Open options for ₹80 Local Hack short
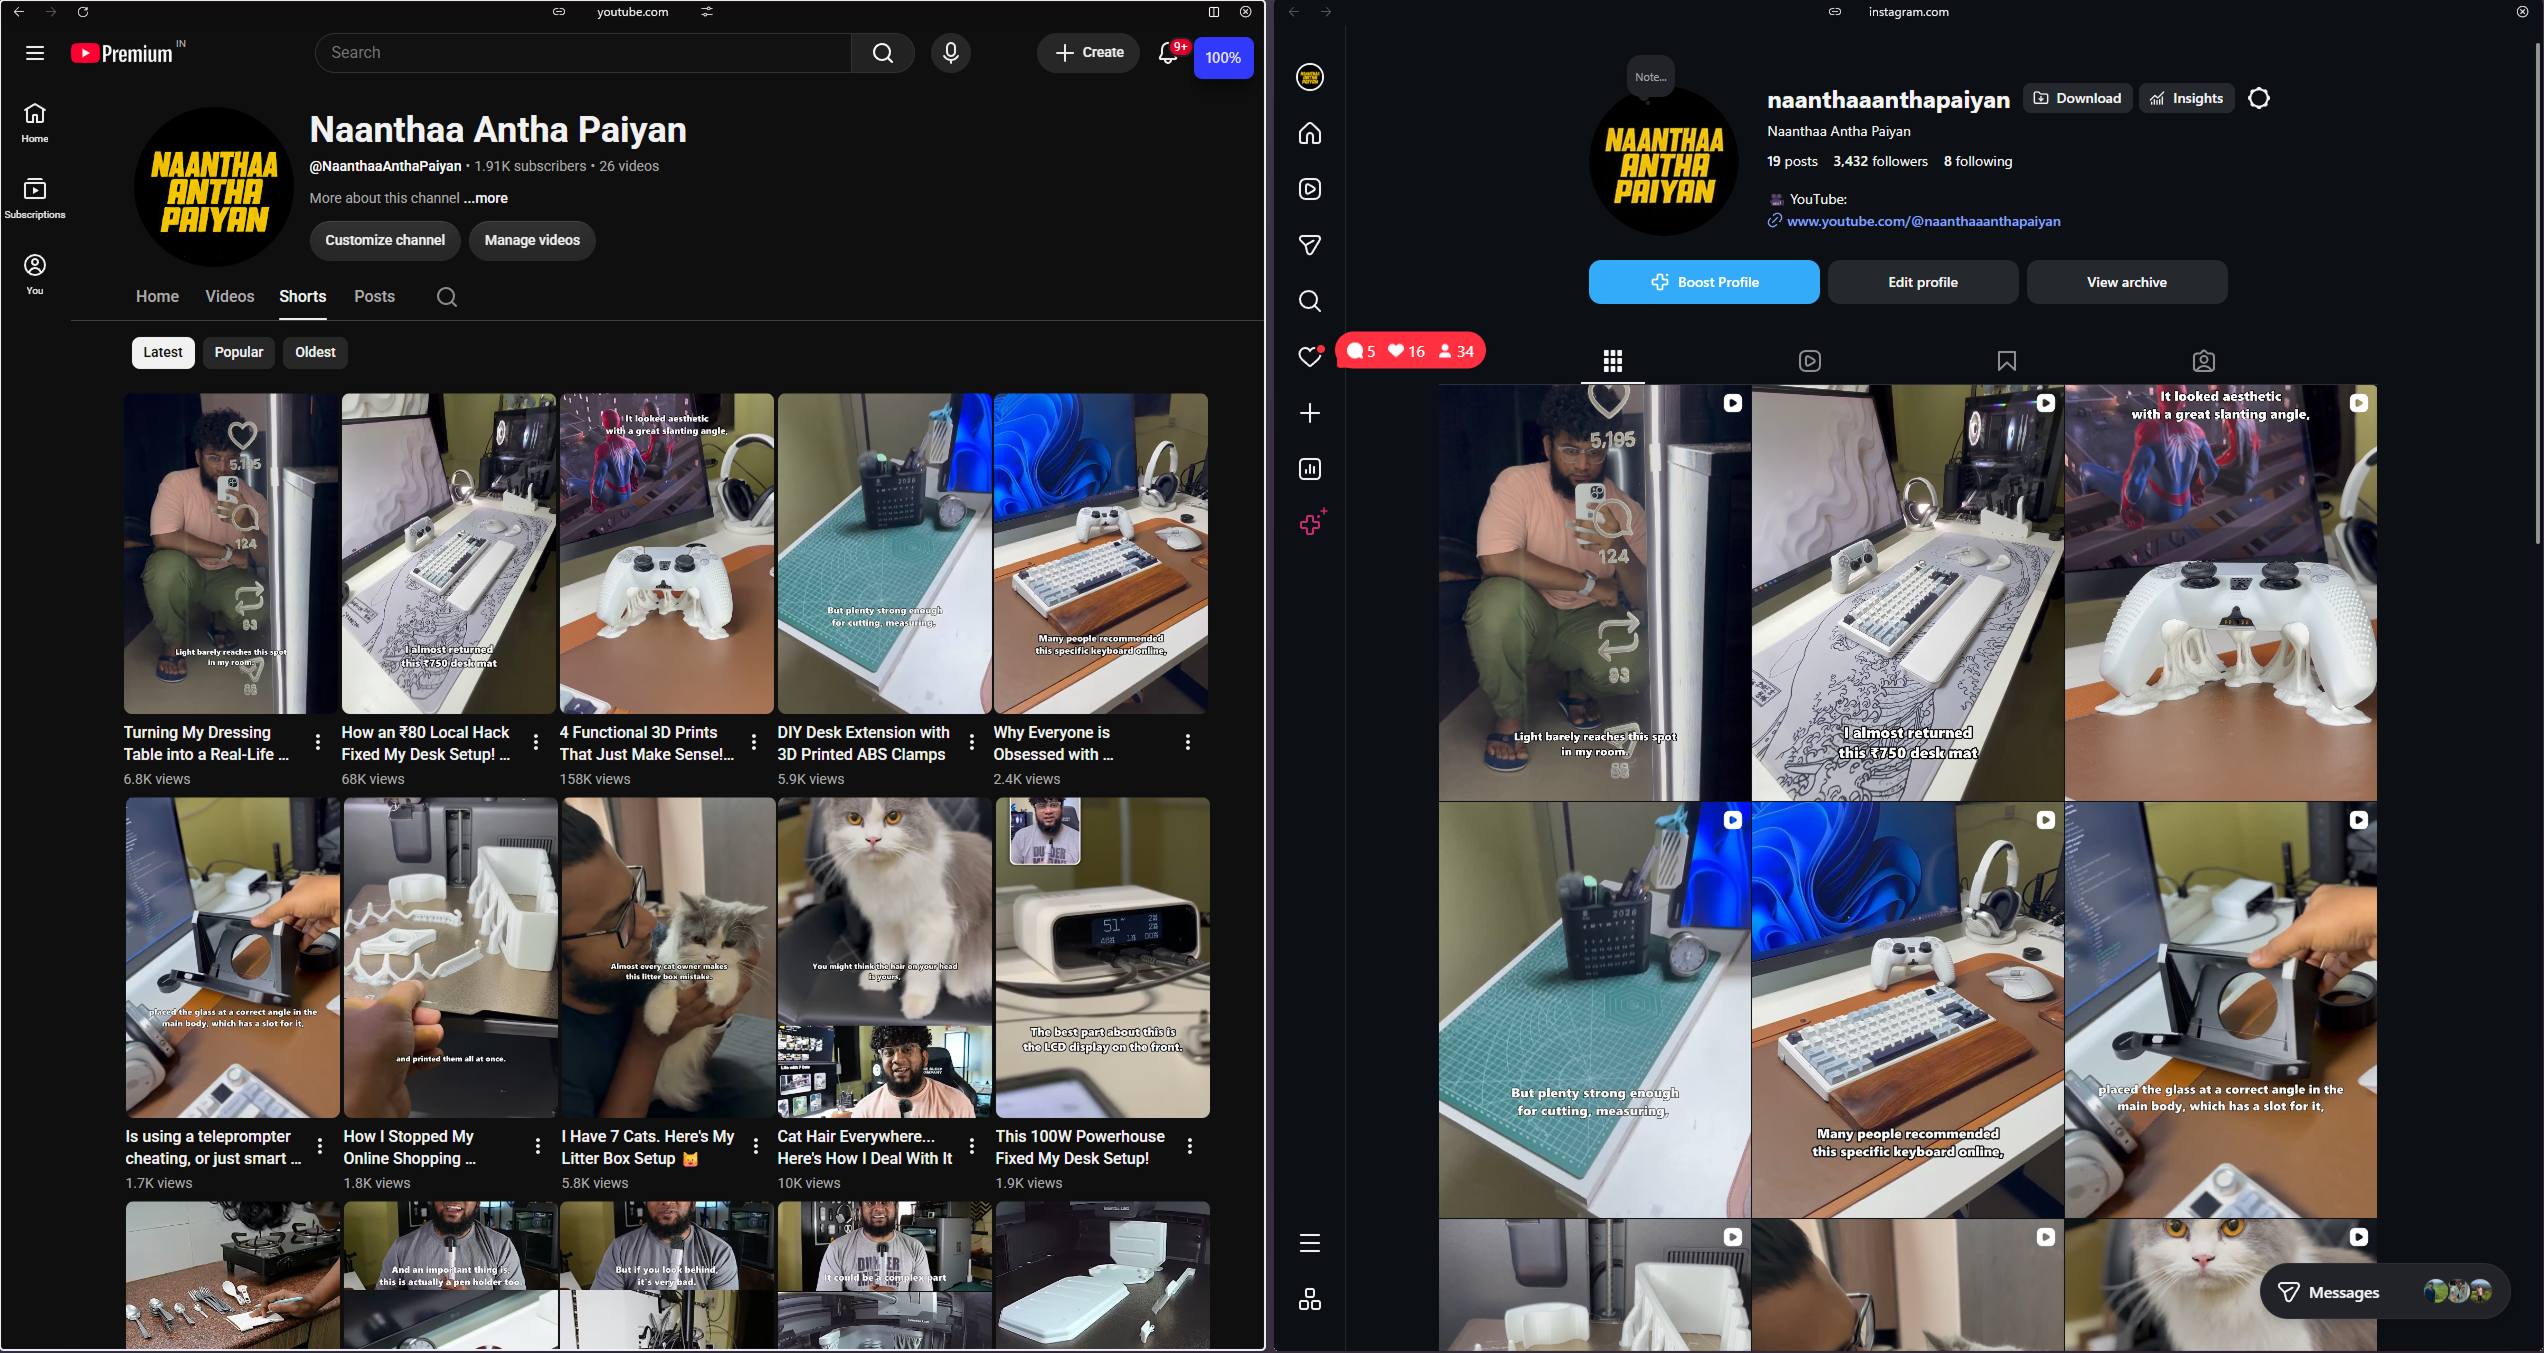This screenshot has height=1353, width=2544. click(x=536, y=742)
